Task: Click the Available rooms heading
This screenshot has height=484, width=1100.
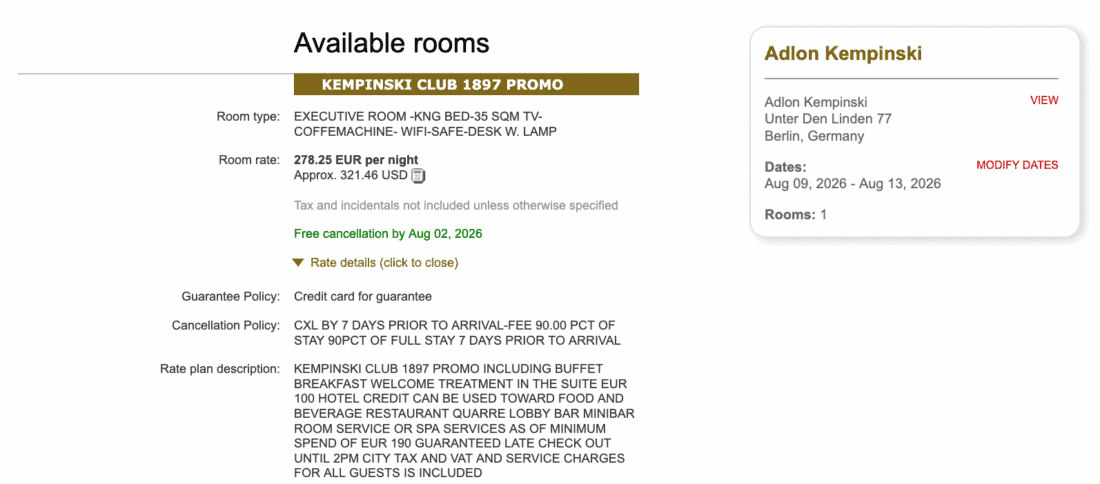Action: click(x=391, y=43)
